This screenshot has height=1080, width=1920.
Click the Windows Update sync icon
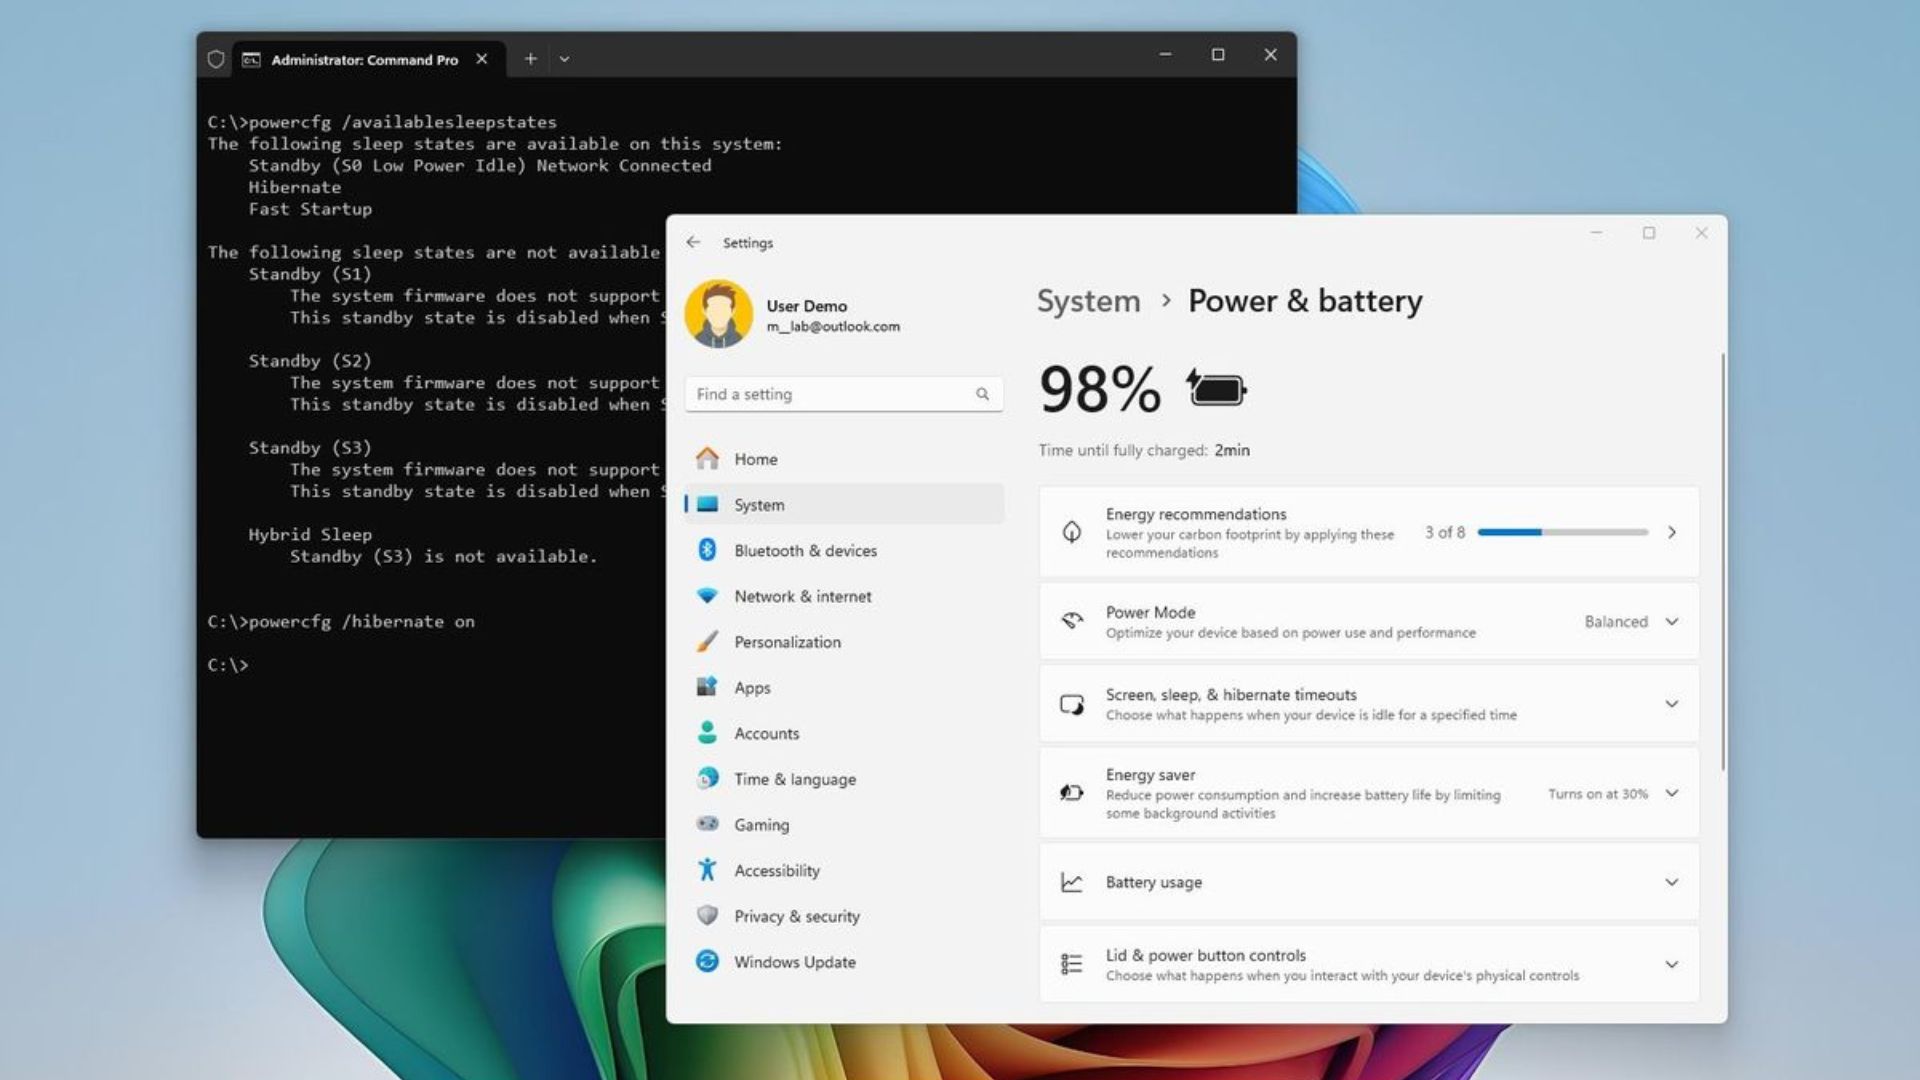(707, 961)
